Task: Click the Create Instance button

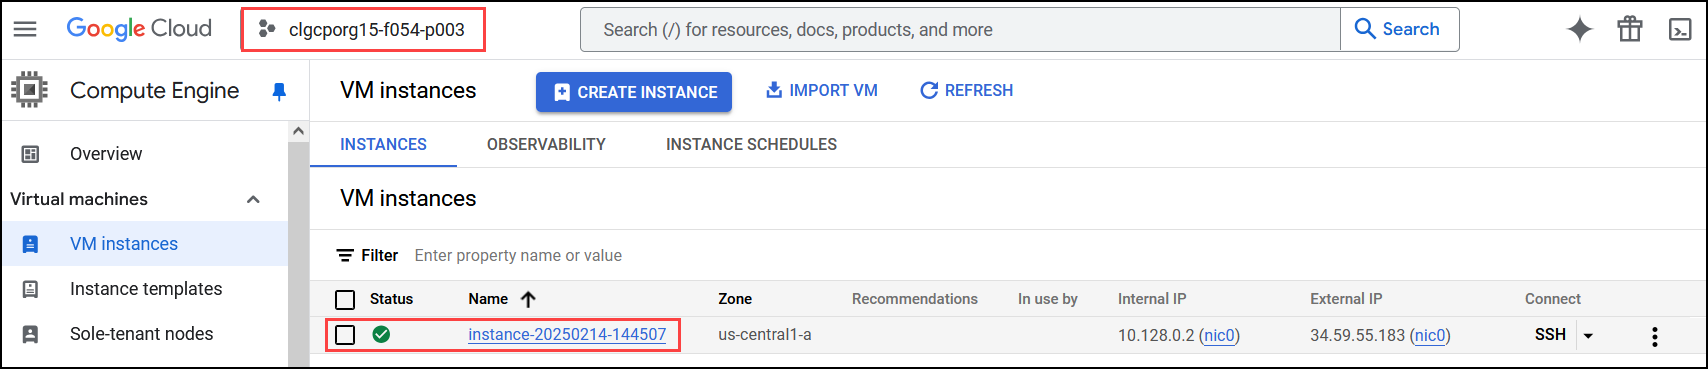Action: click(634, 92)
